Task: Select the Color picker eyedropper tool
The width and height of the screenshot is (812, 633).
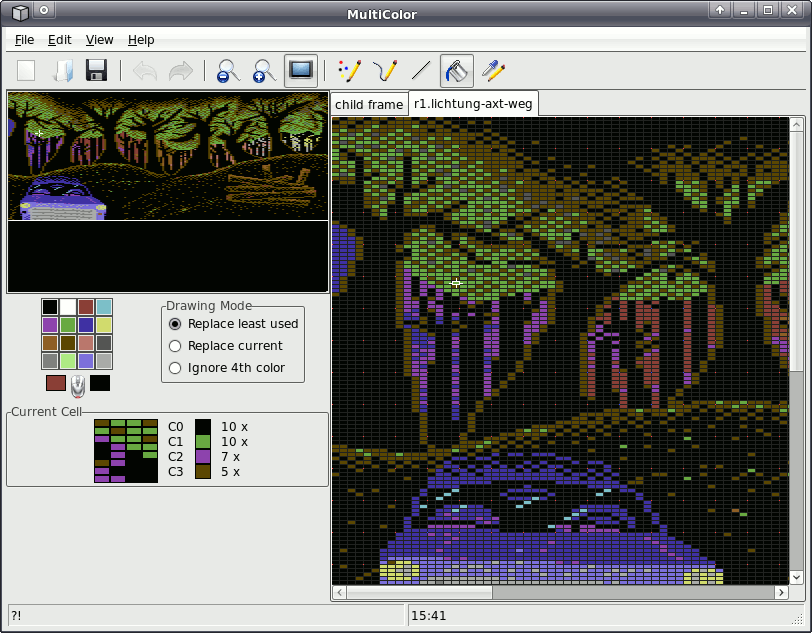Action: pos(493,70)
